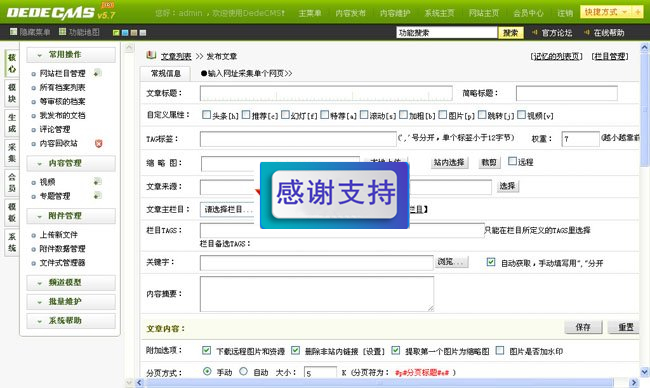Collapse the 常用操作 sidebar section

pos(71,55)
